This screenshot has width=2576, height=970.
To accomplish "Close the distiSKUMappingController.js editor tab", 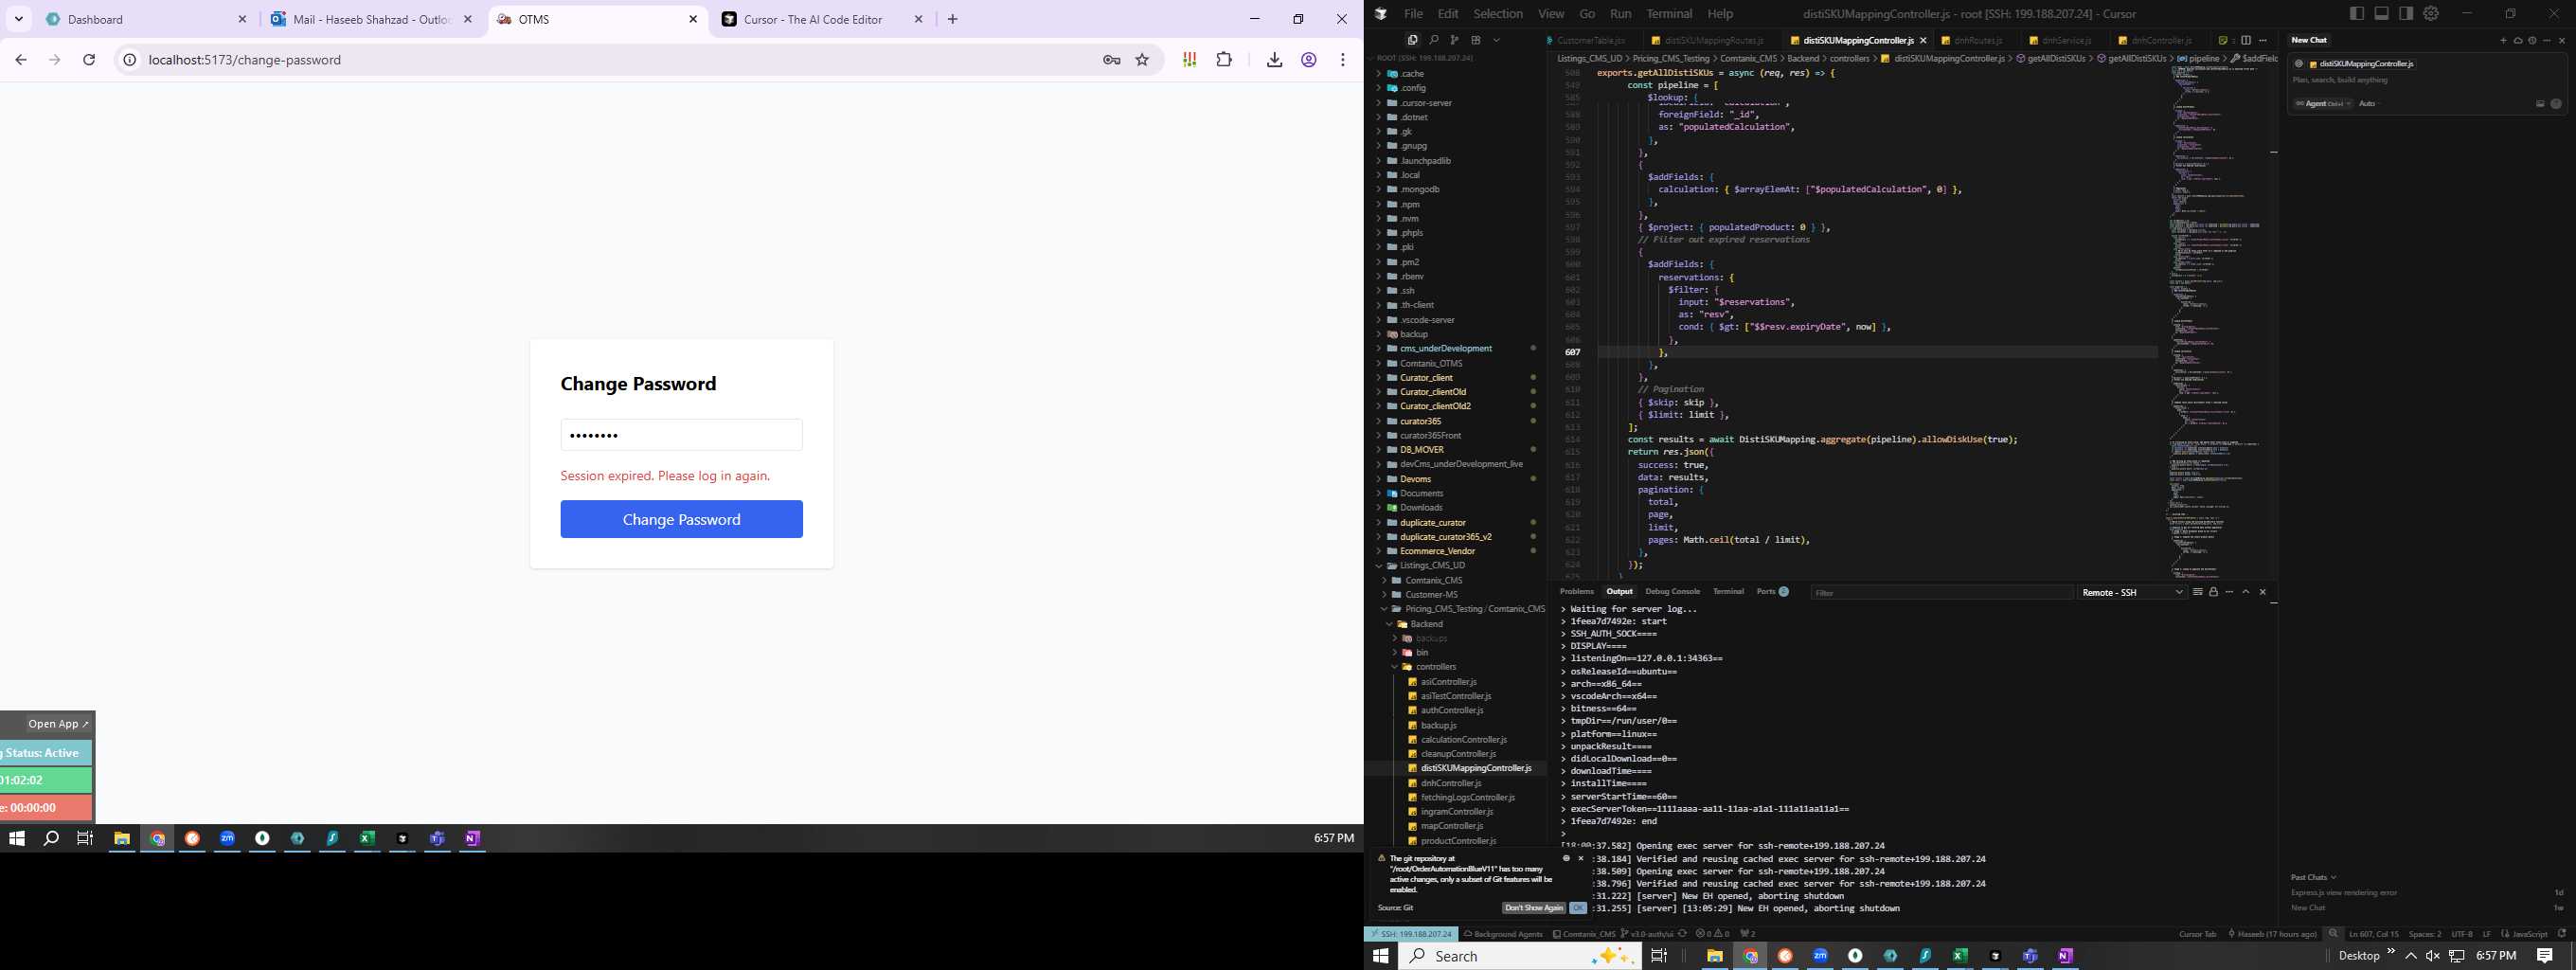I will pos(1923,41).
